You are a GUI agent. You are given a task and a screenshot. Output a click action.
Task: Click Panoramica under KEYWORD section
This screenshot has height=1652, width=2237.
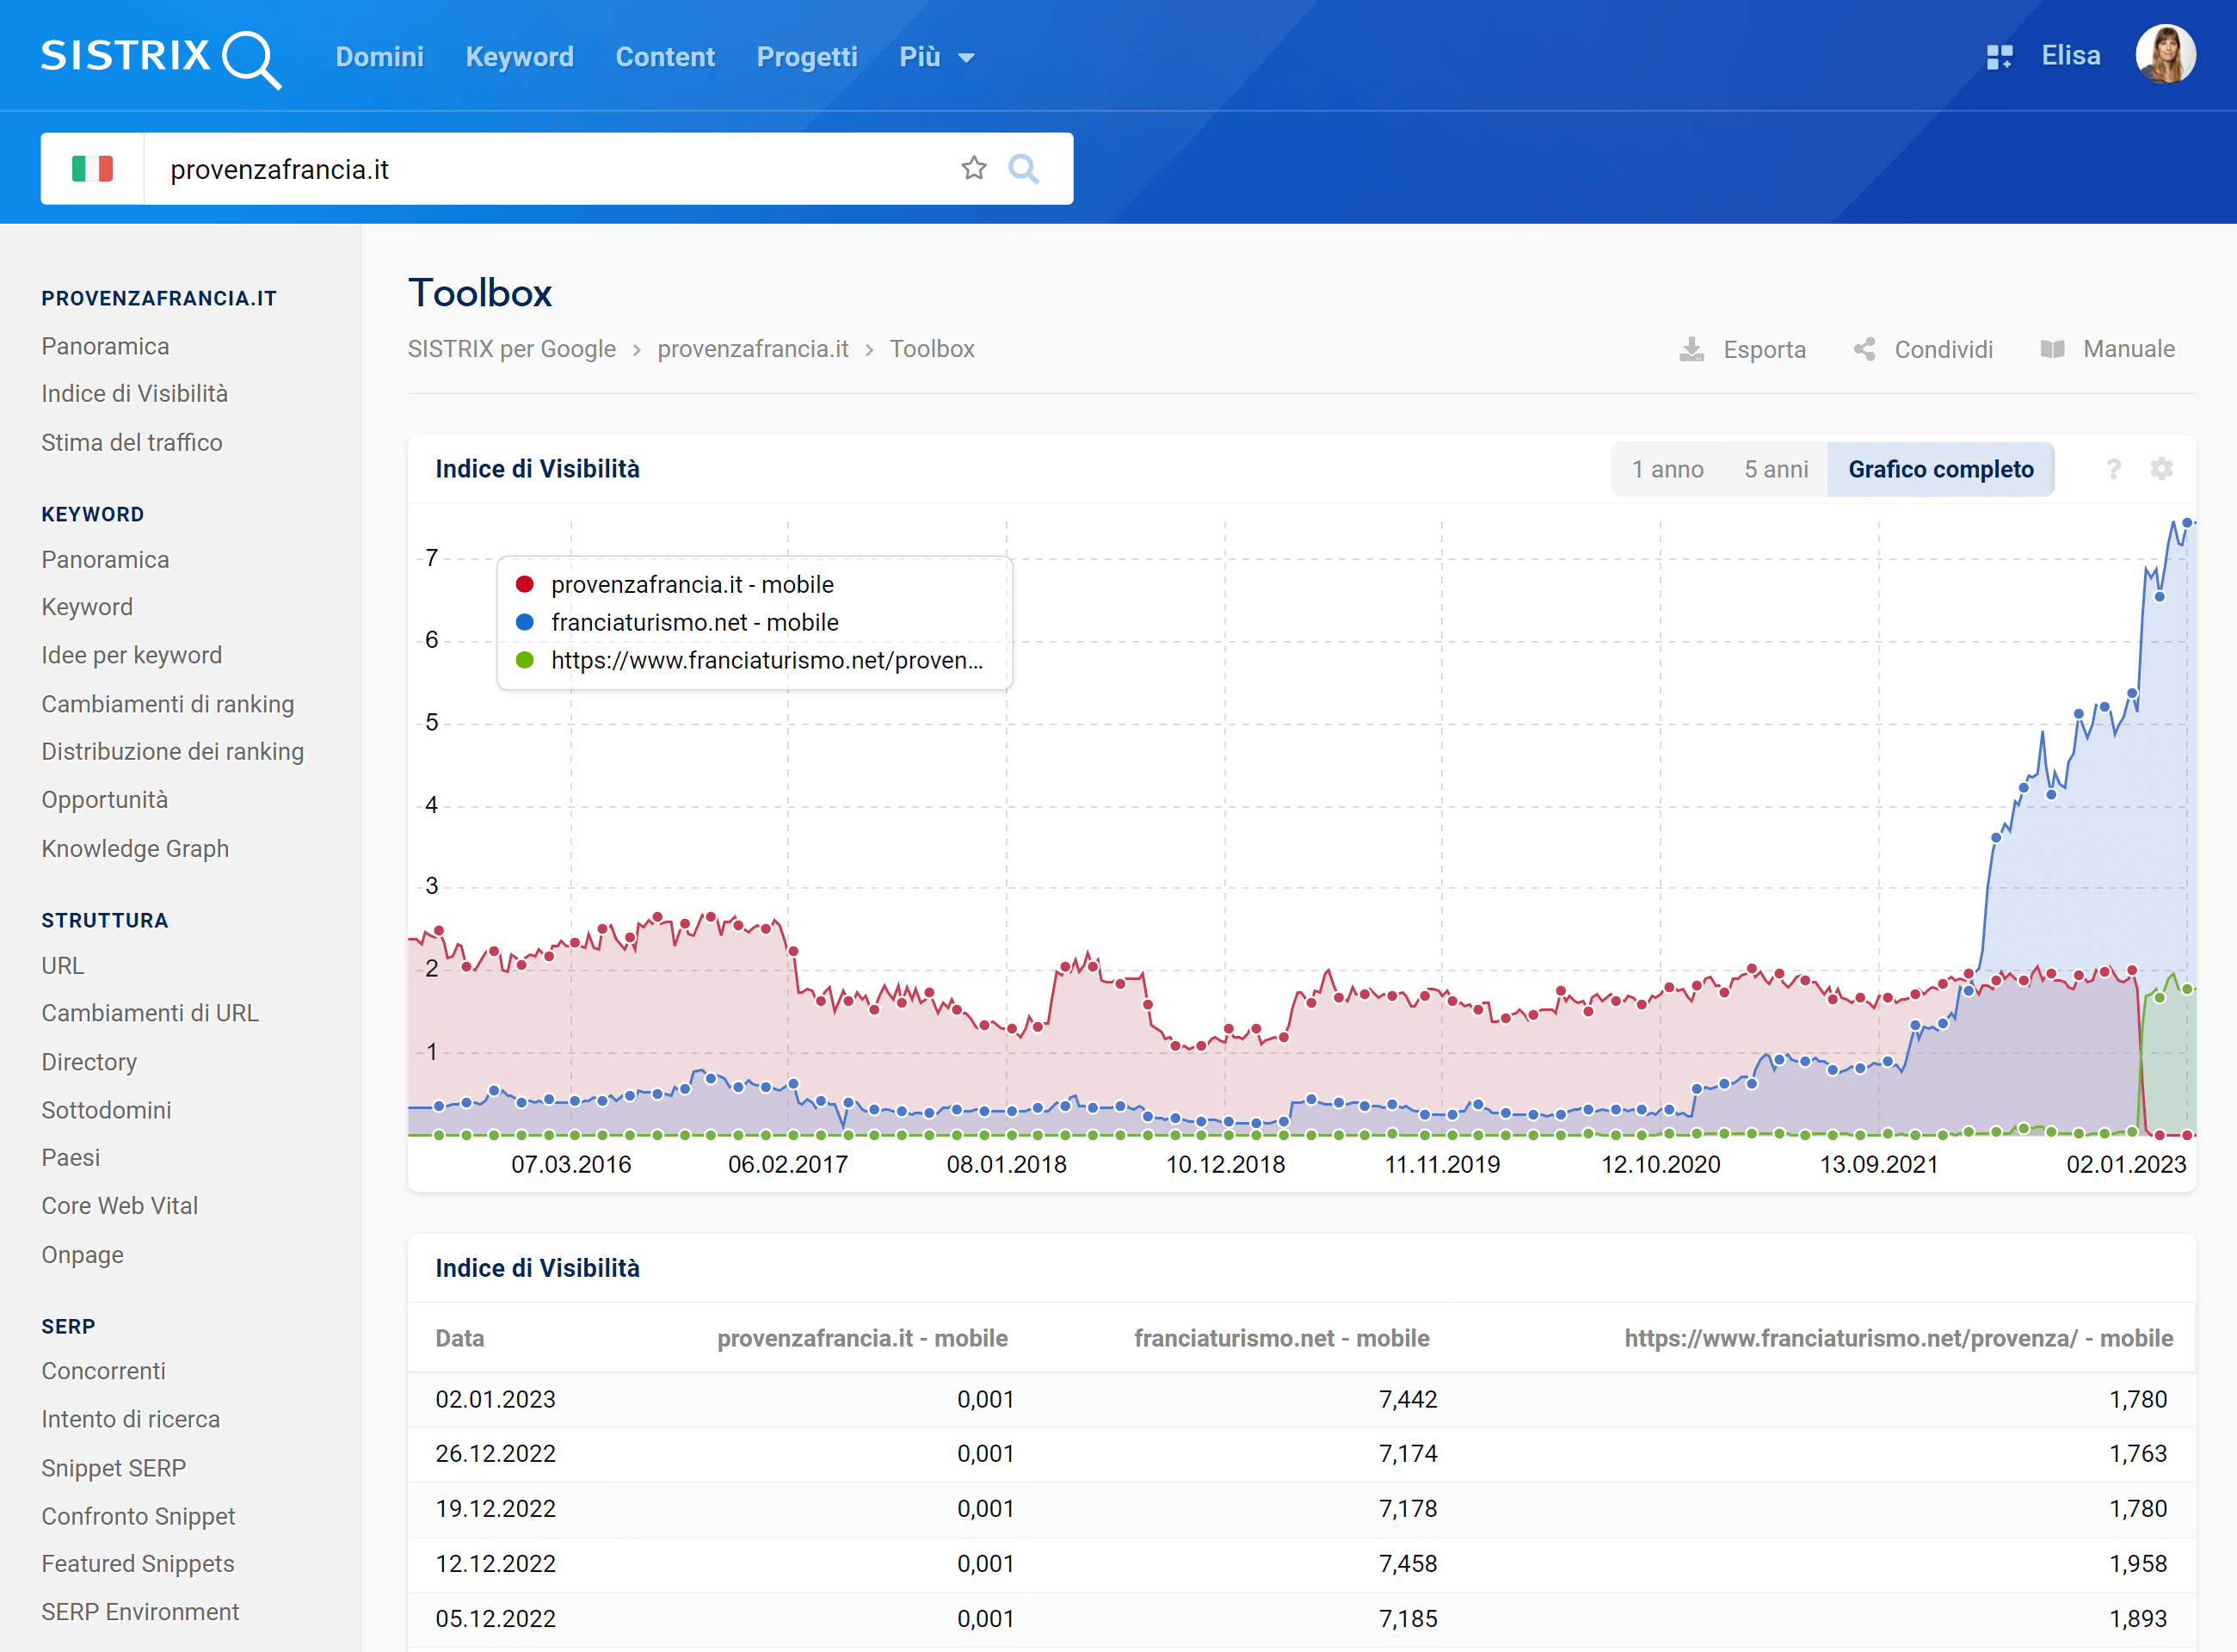pos(105,560)
